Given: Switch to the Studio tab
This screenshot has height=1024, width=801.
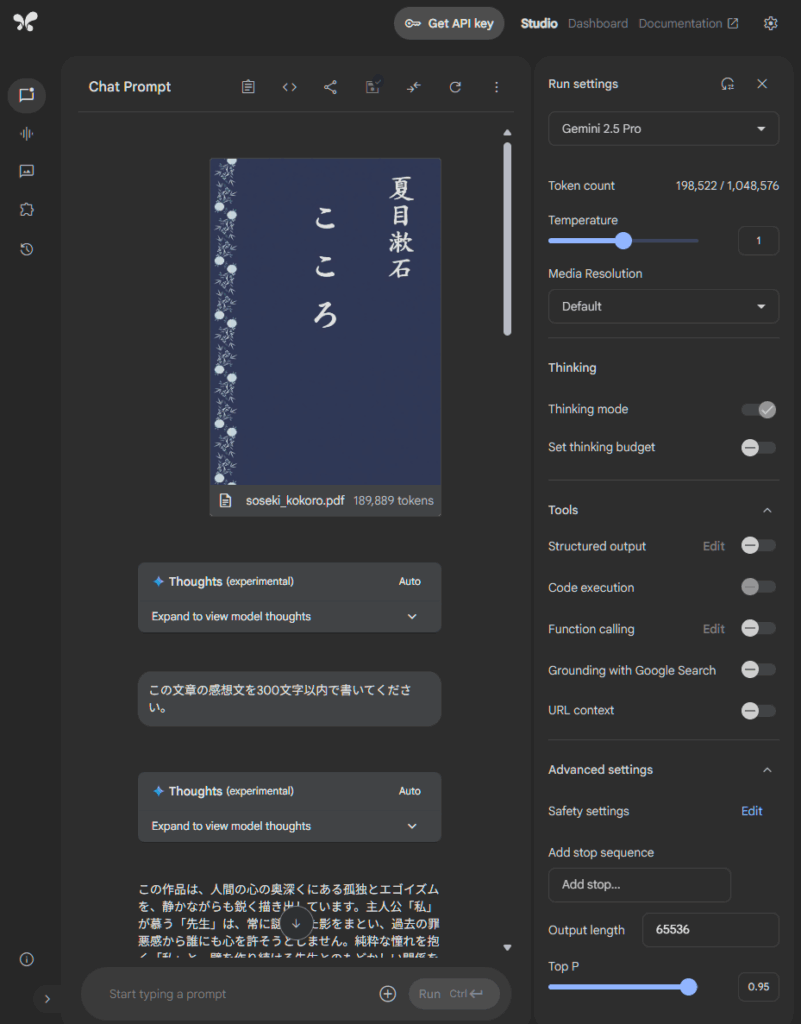Looking at the screenshot, I should pyautogui.click(x=539, y=24).
